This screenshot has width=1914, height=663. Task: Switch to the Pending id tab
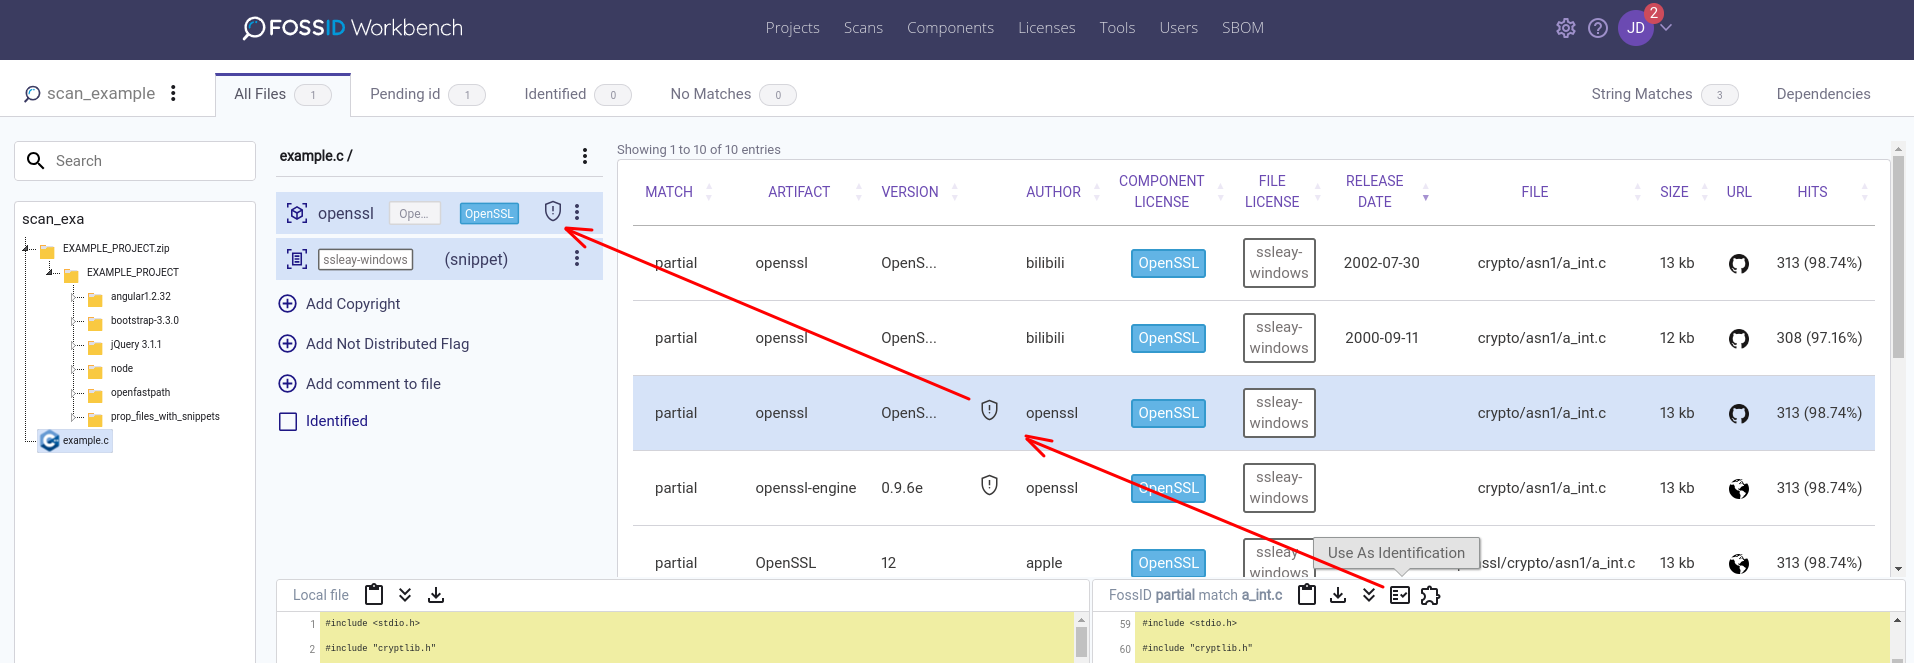point(427,94)
